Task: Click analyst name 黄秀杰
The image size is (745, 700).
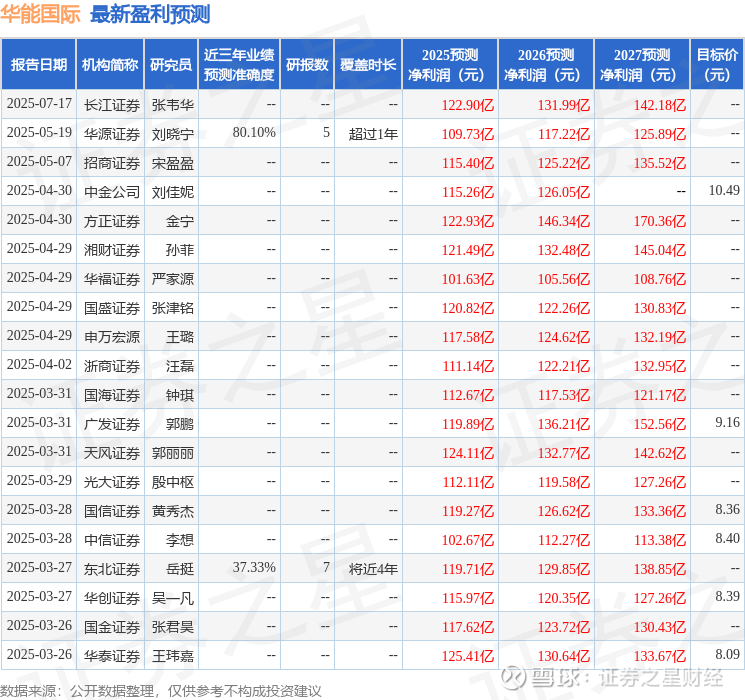Action: click(172, 511)
